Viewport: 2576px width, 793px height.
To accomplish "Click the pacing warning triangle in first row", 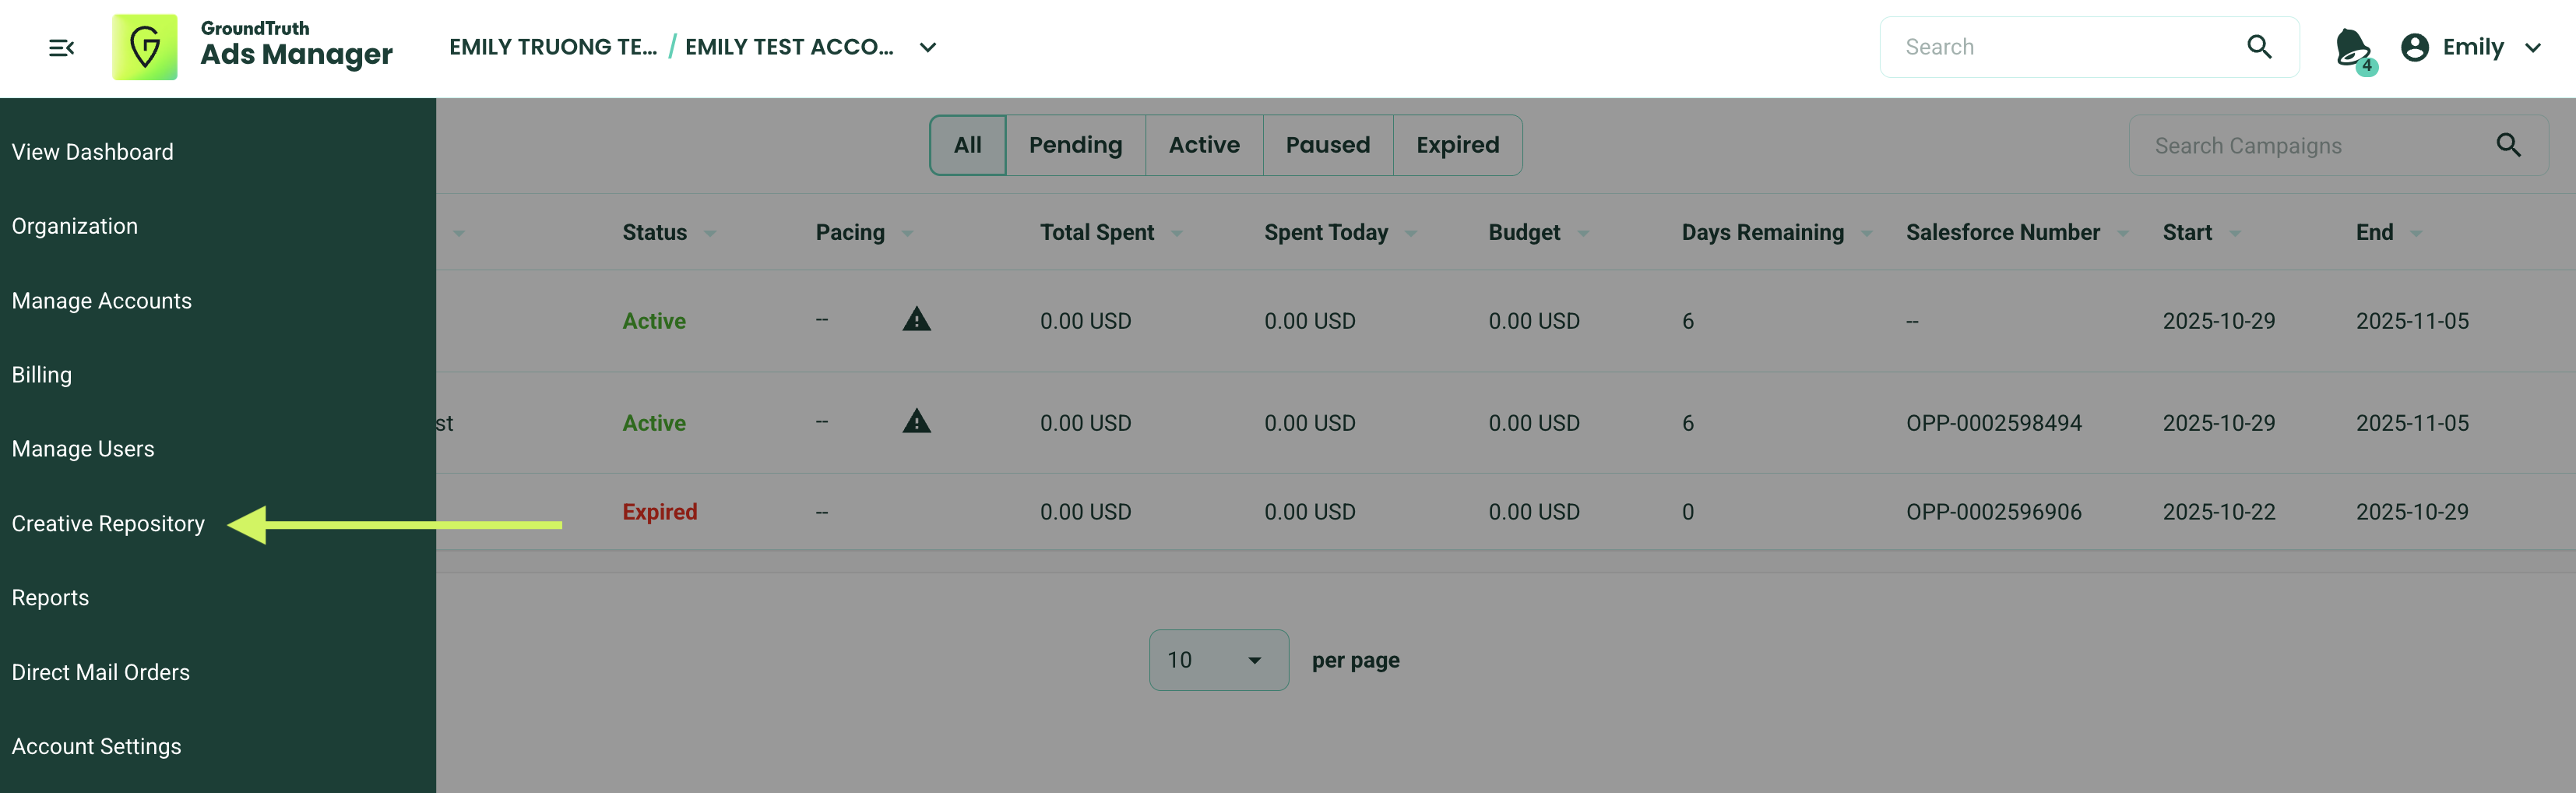I will (916, 320).
